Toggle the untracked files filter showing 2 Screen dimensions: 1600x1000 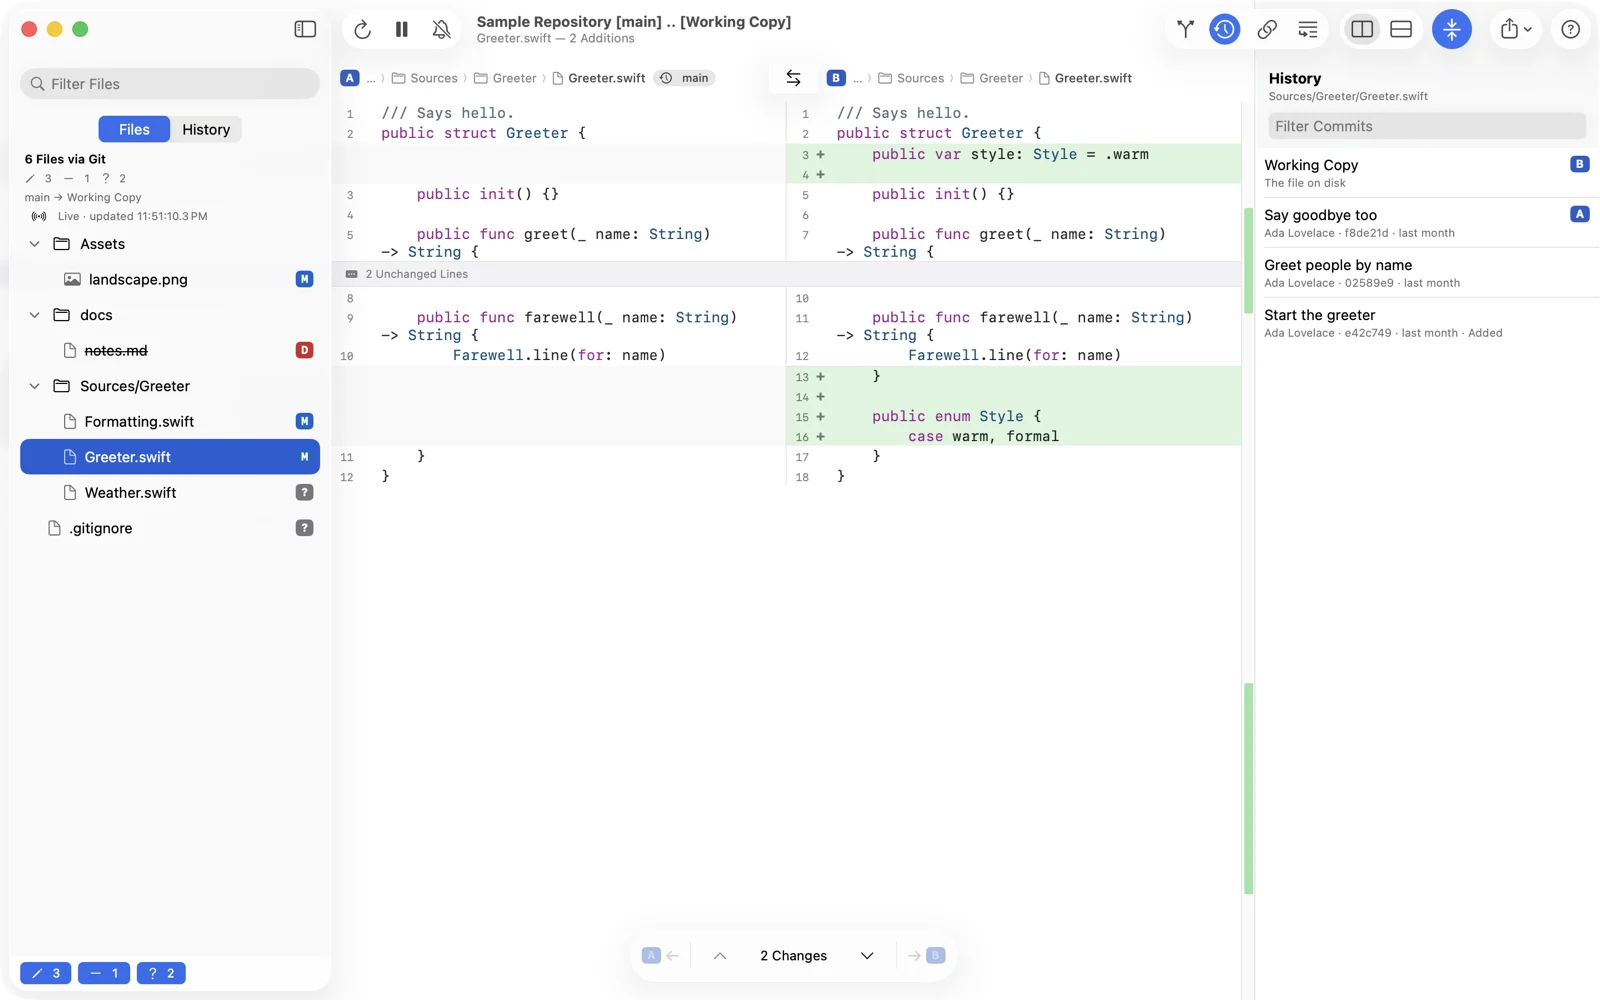pos(161,973)
